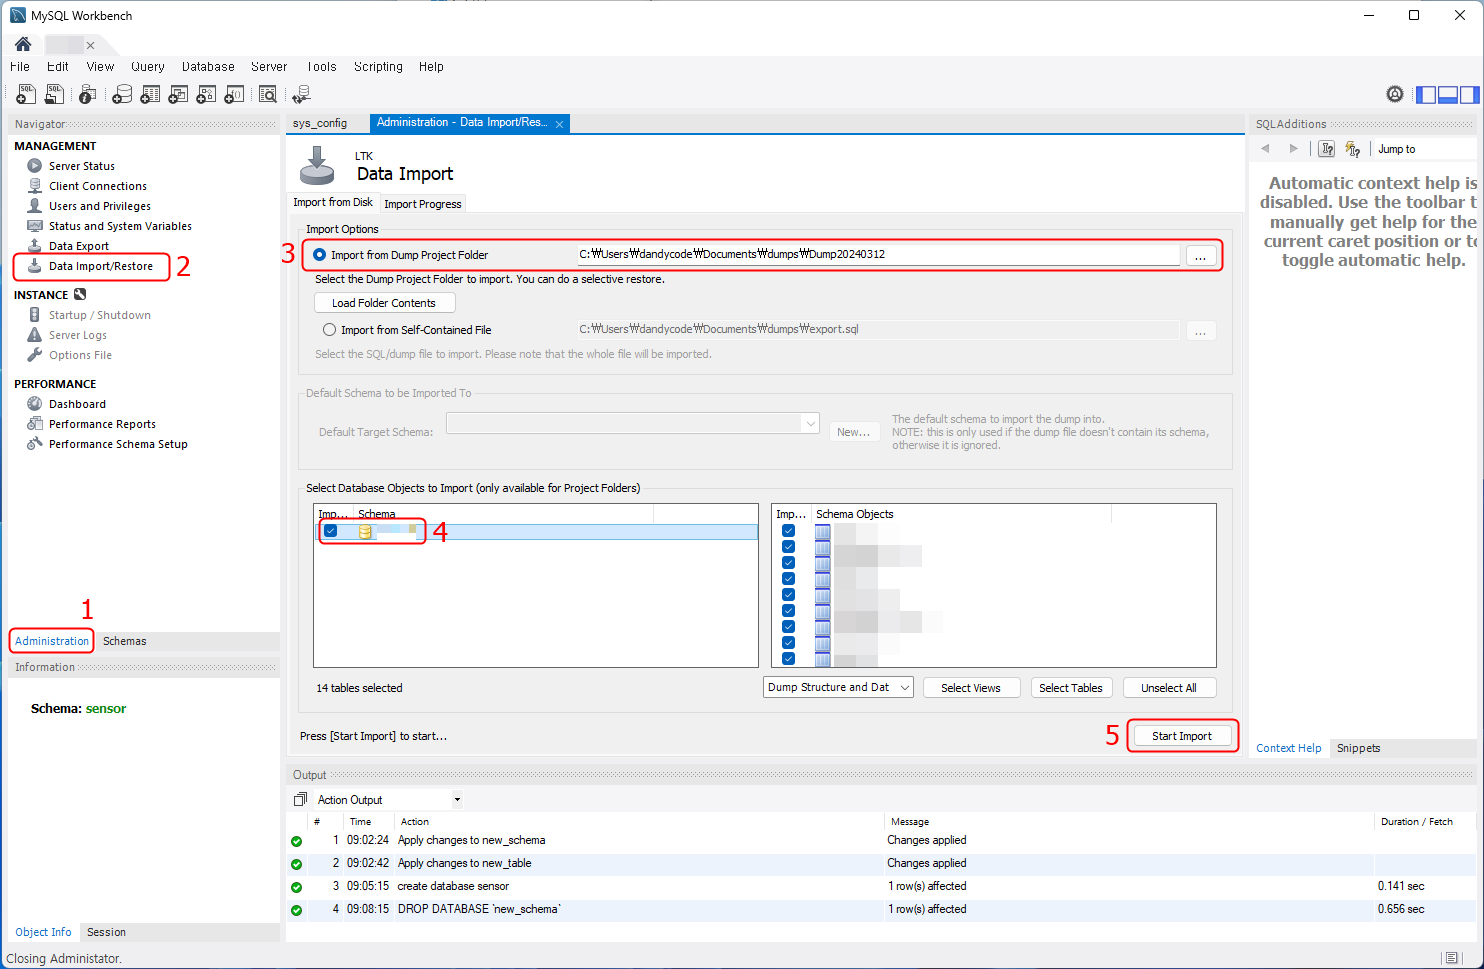Click the create new function toolbar icon
Screen dimensions: 1484x969
coord(234,94)
